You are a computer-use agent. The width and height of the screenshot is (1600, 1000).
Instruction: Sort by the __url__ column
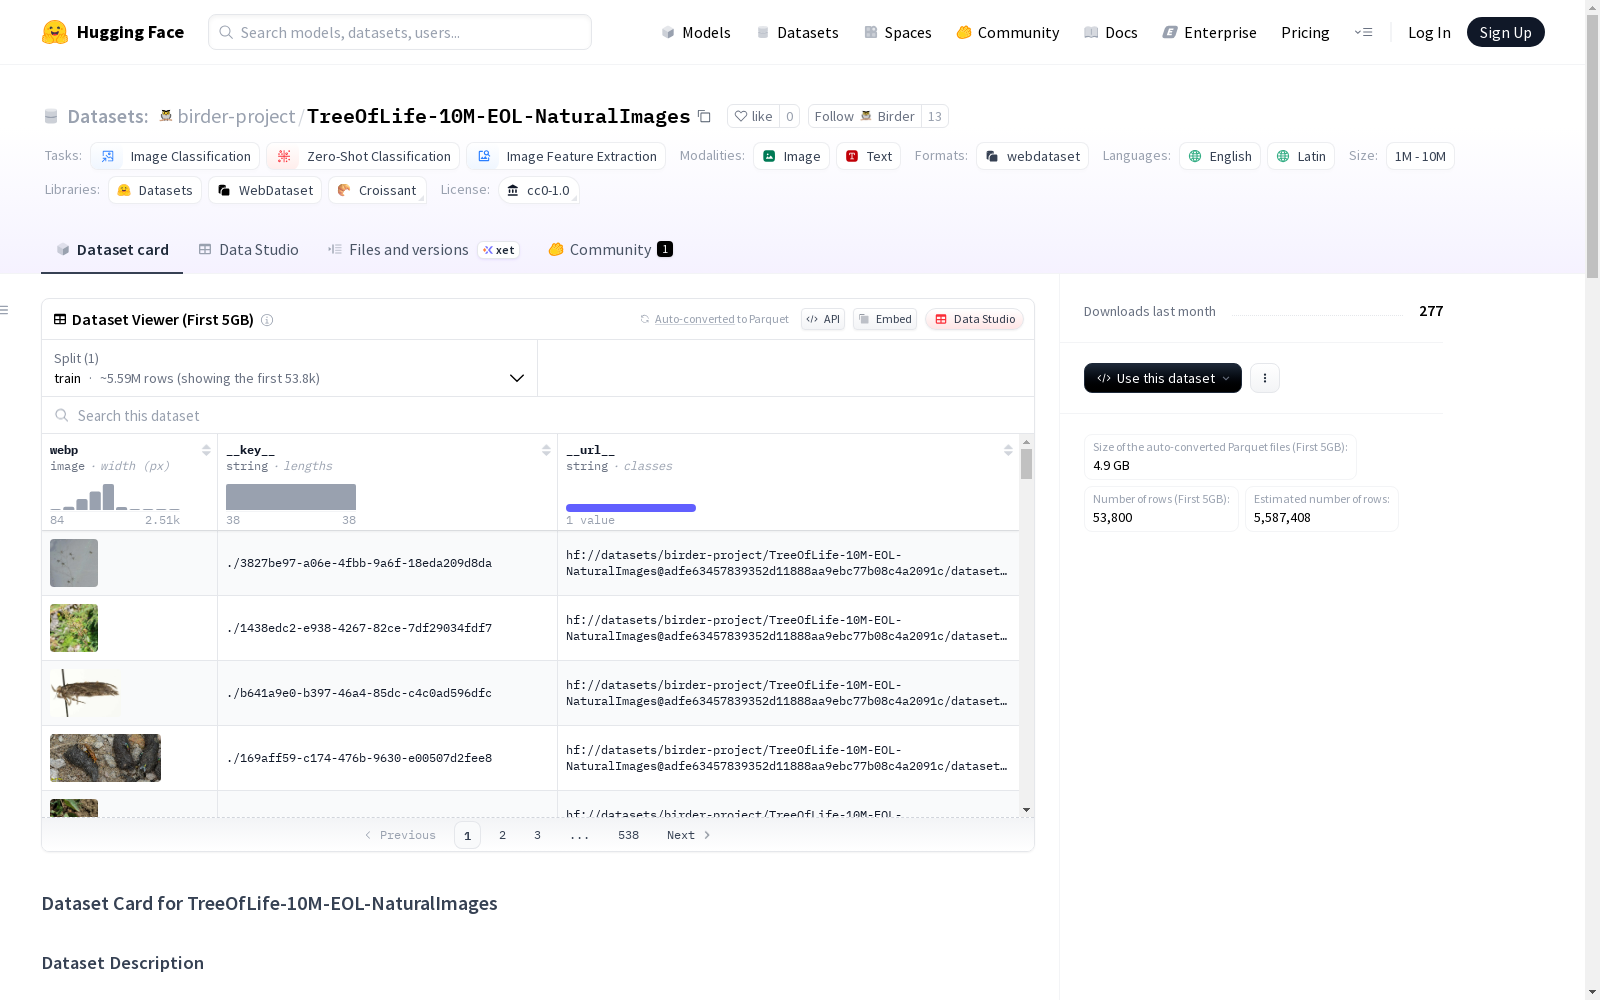(1008, 450)
